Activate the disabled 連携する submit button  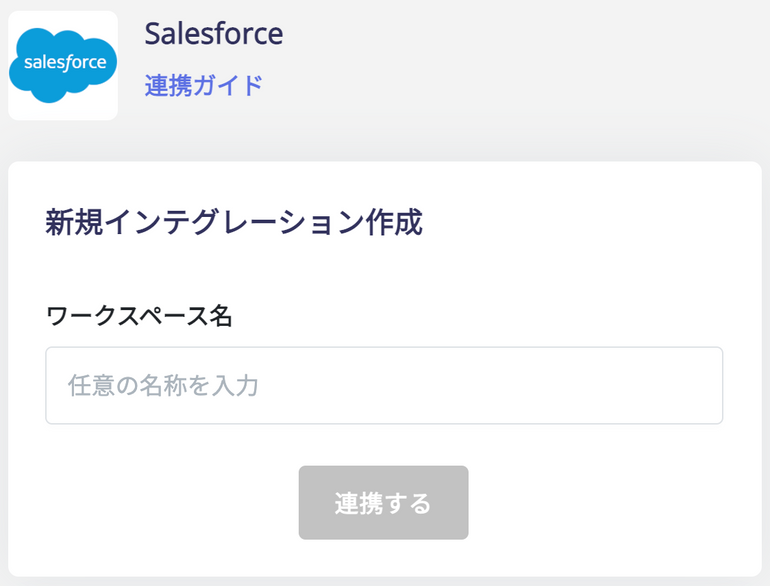[x=384, y=502]
